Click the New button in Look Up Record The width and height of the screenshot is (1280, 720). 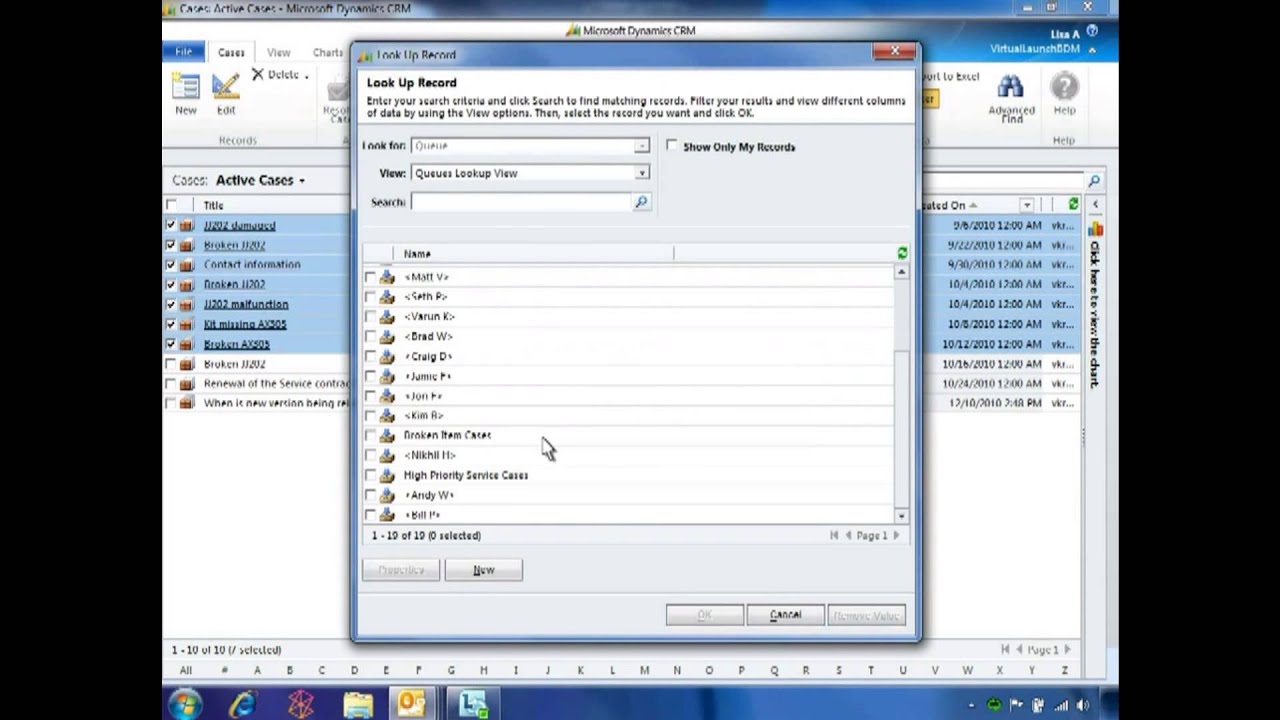click(484, 570)
